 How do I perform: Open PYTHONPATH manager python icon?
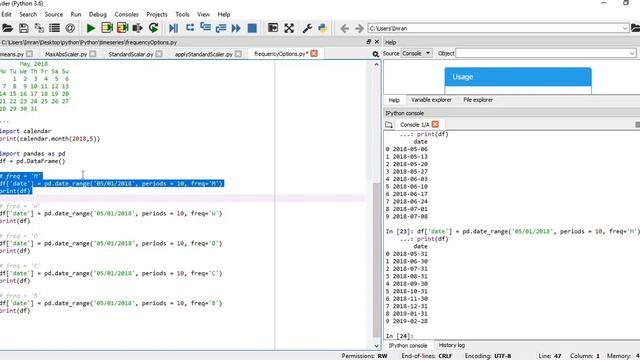[322, 28]
